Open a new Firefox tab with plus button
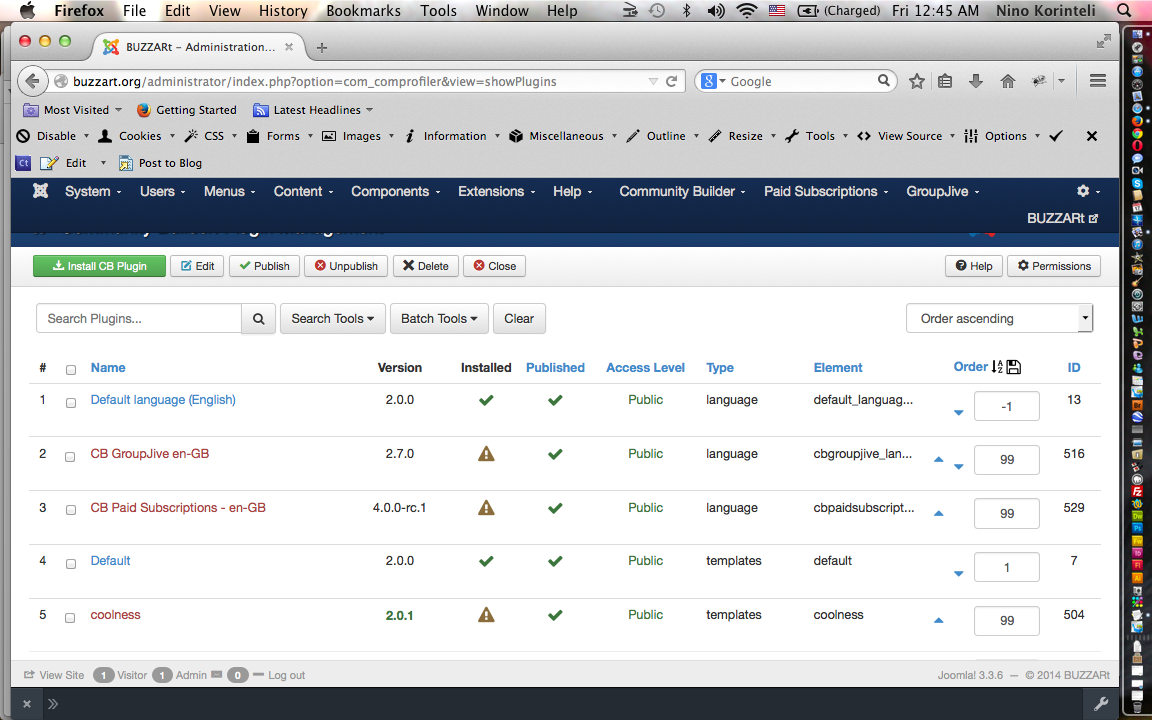The width and height of the screenshot is (1152, 720). coord(321,48)
